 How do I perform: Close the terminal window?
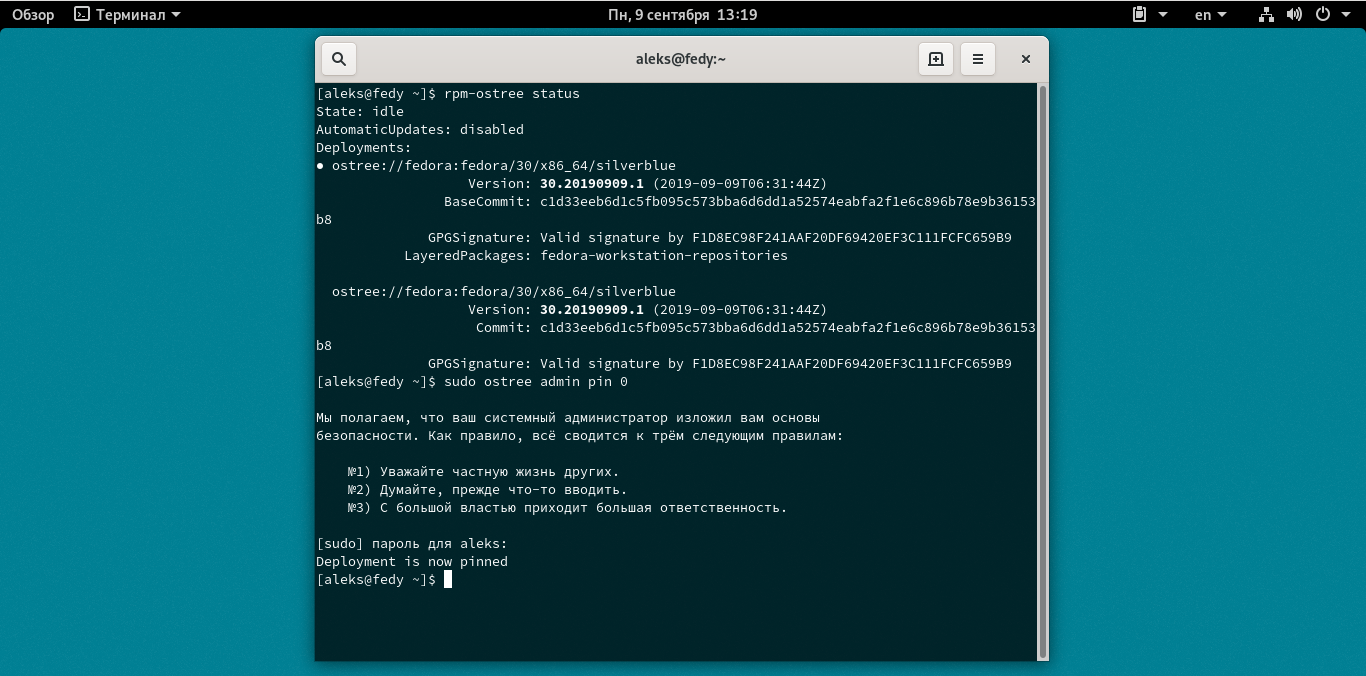pyautogui.click(x=1025, y=59)
